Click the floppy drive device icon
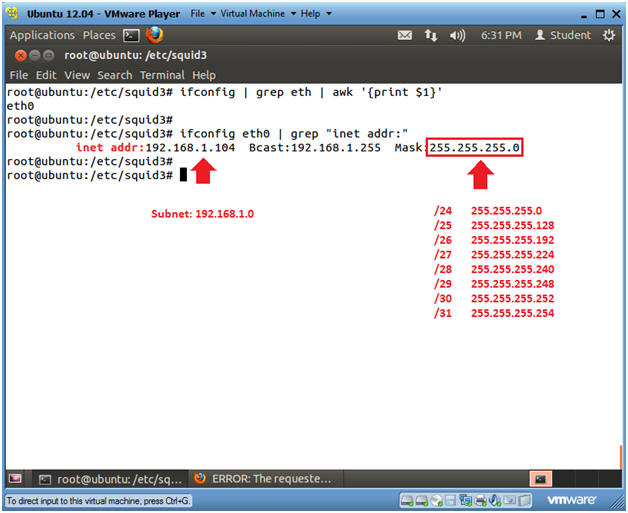 (450, 500)
